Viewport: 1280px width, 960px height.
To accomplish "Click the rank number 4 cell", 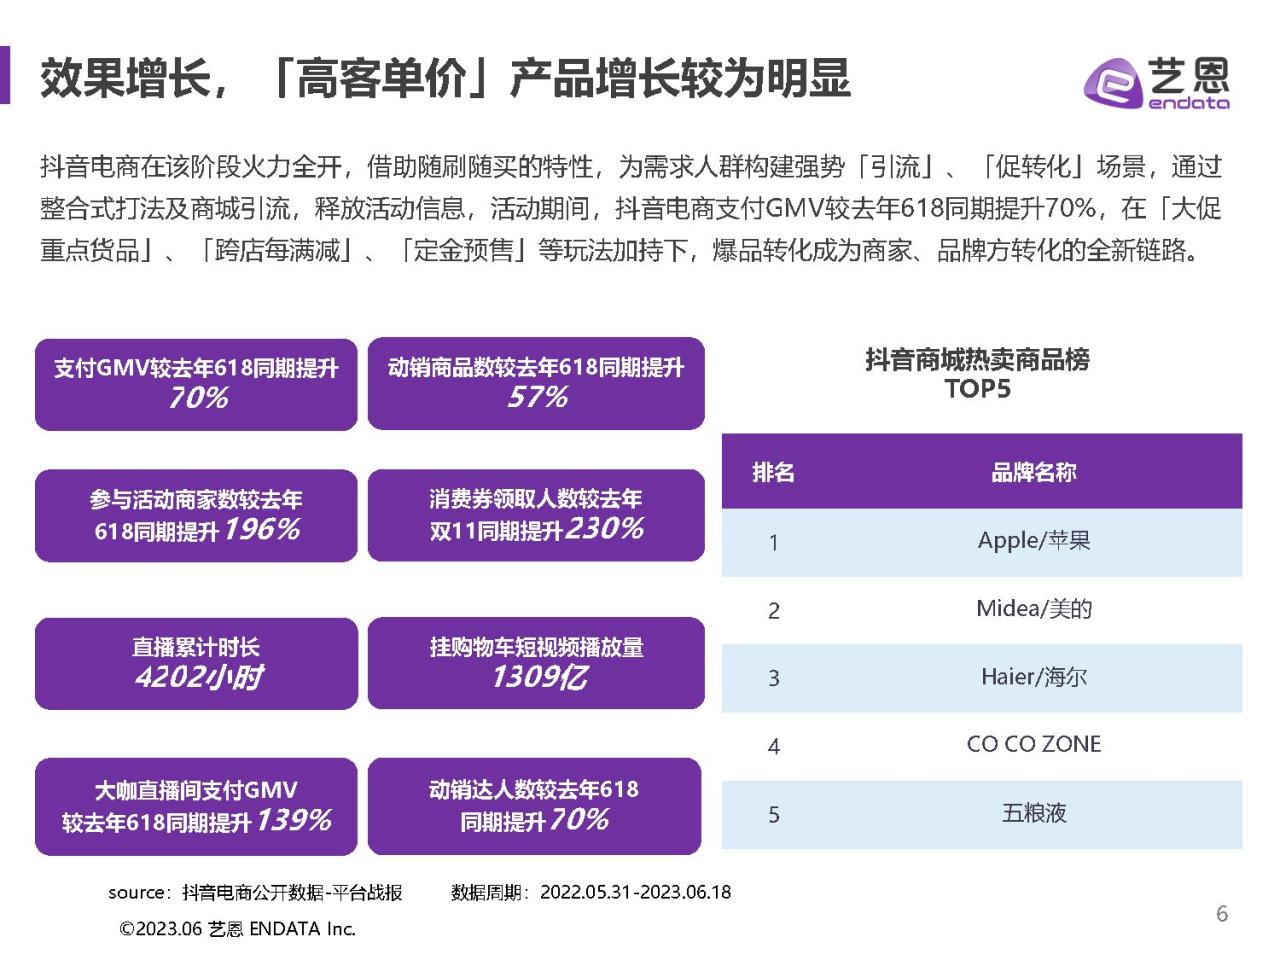I will pyautogui.click(x=773, y=746).
